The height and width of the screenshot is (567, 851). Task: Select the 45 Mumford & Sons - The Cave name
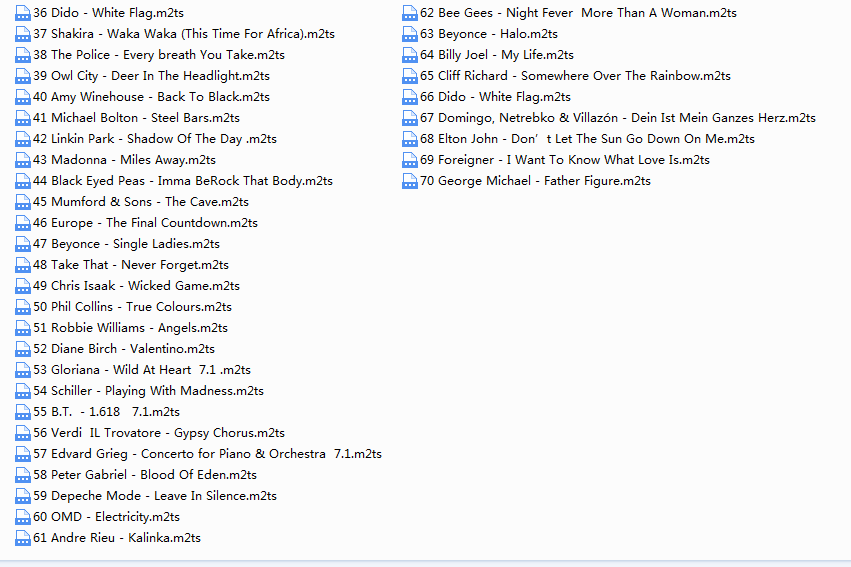141,202
